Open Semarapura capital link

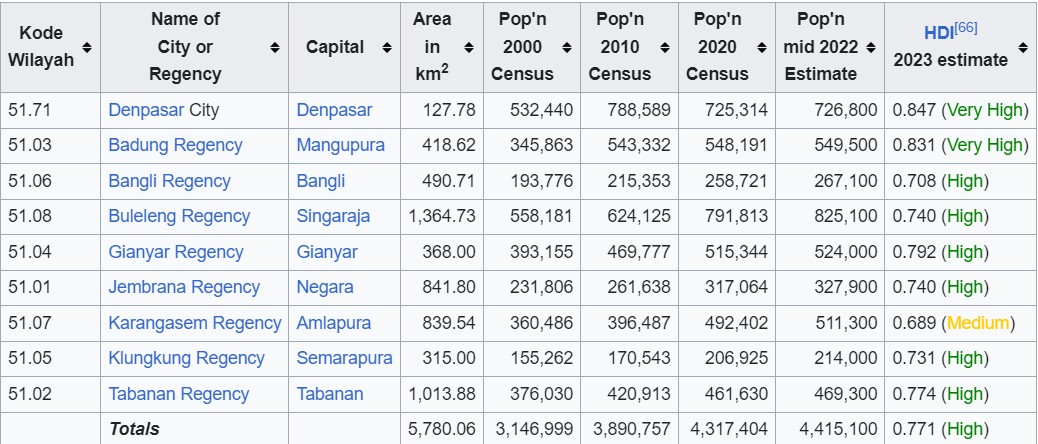[344, 358]
